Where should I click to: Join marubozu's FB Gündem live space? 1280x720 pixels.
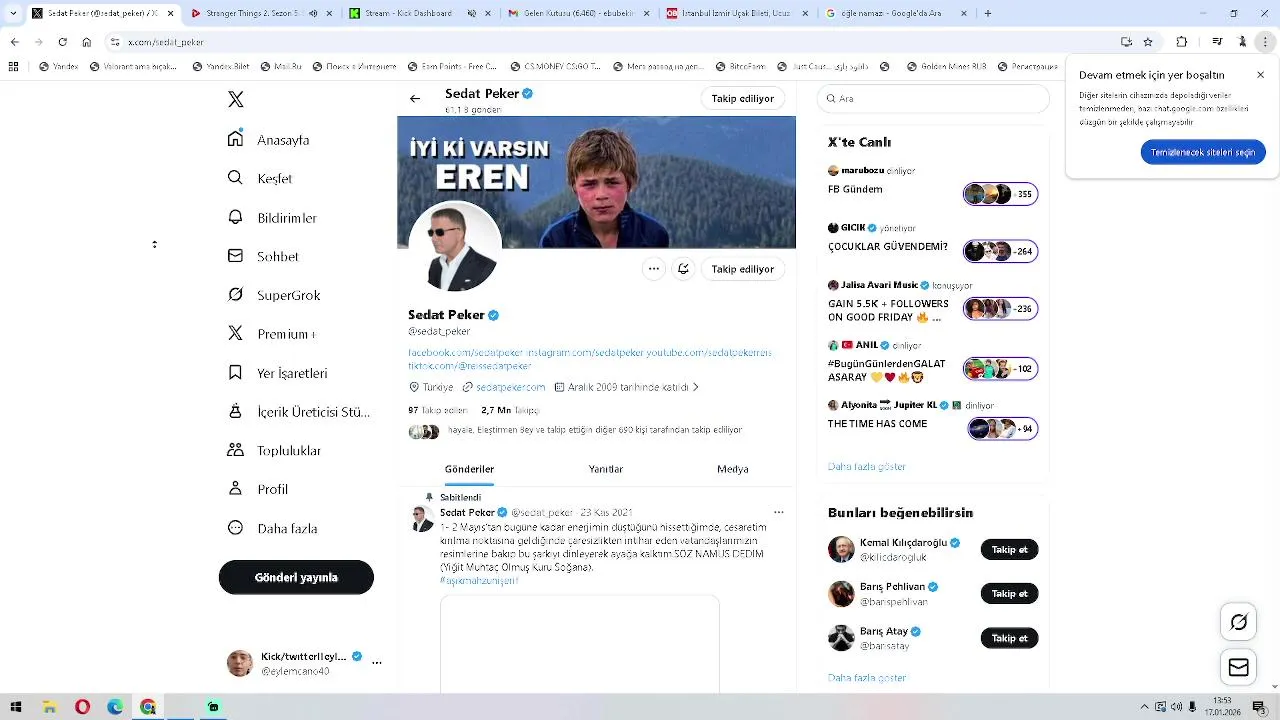1001,194
